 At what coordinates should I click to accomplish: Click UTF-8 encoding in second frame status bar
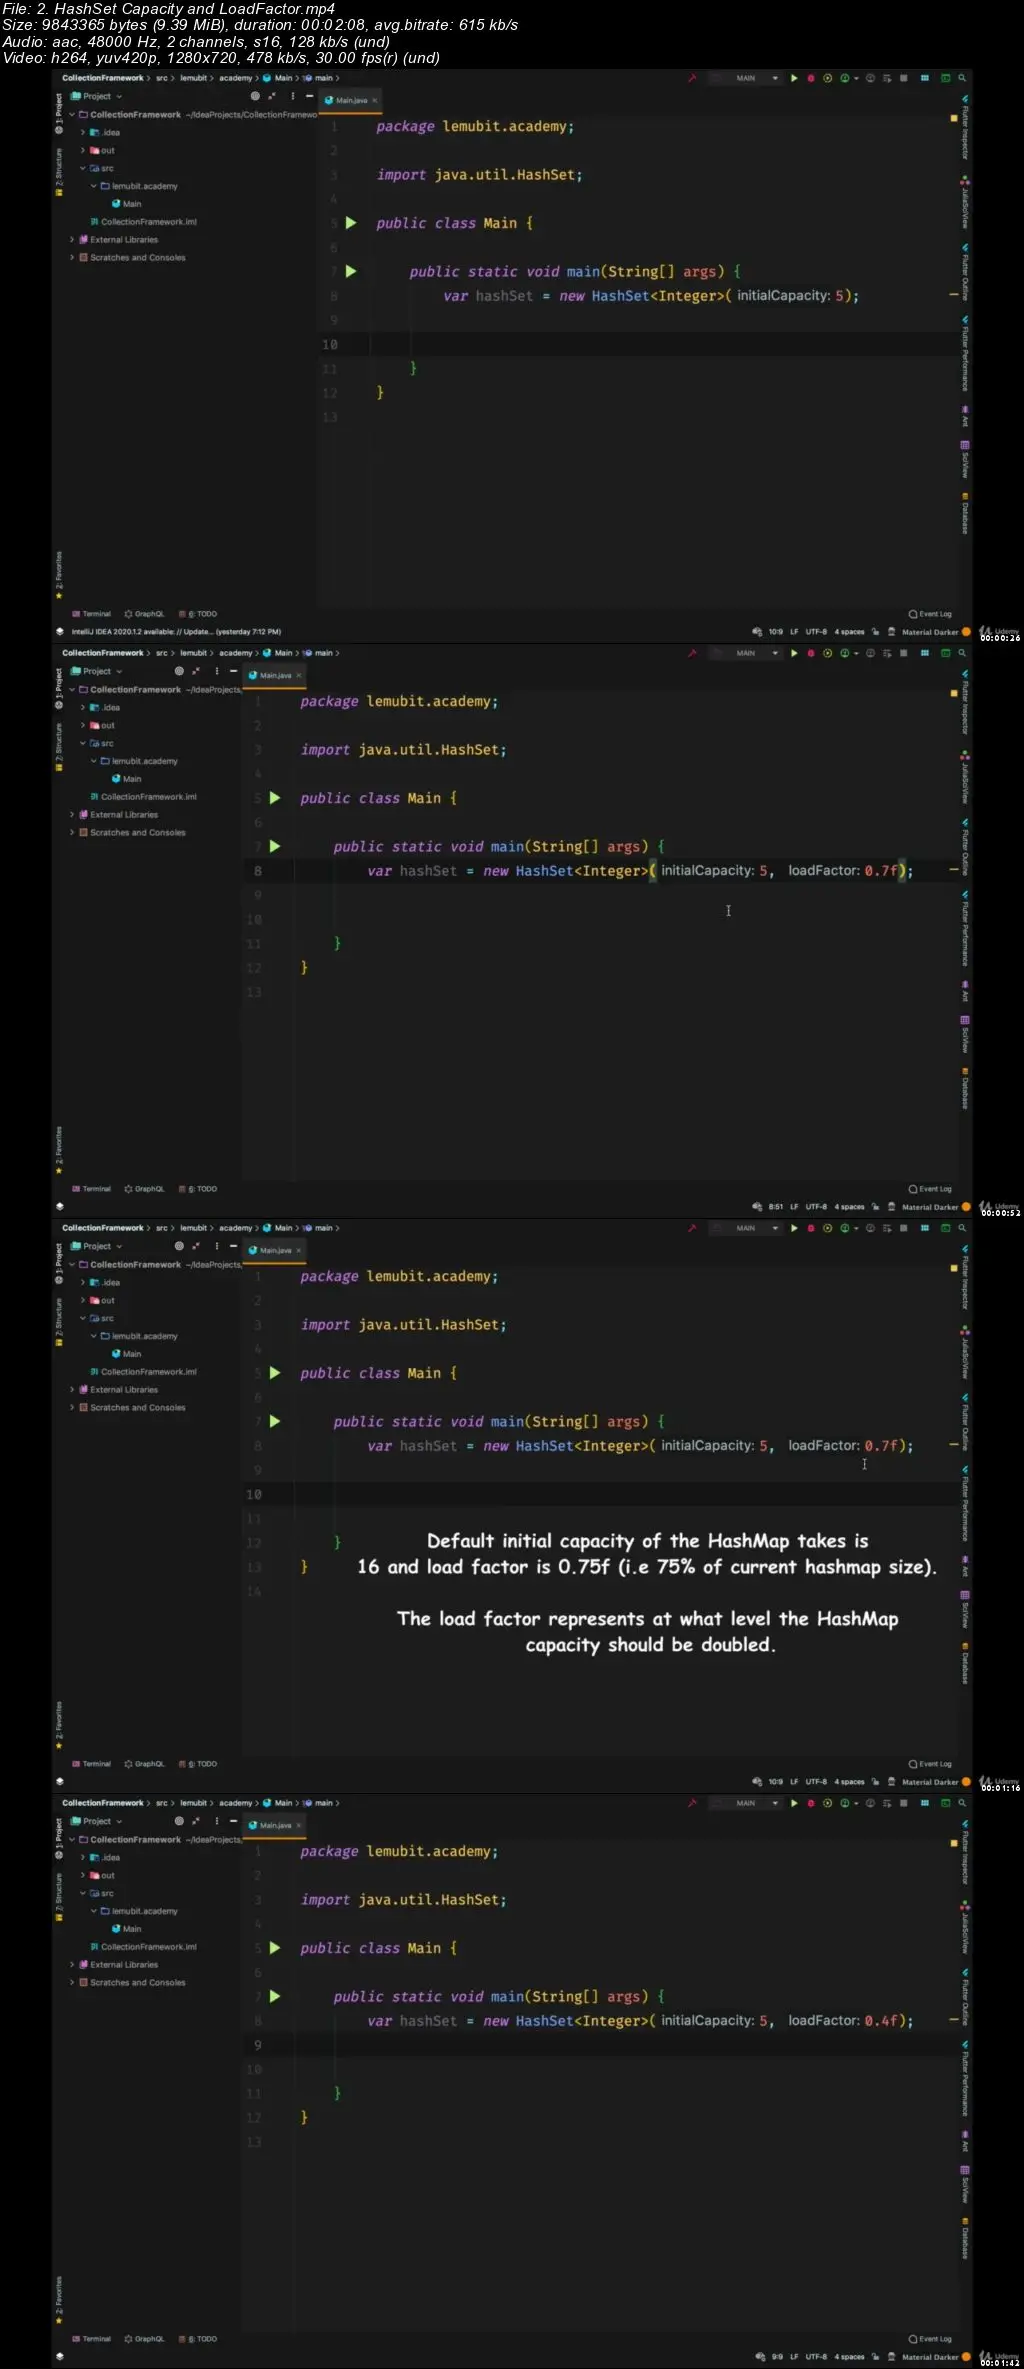(816, 1207)
